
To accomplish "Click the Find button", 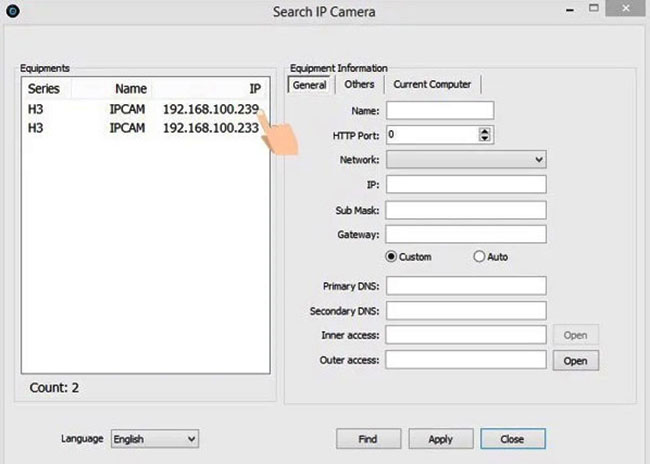I will (368, 439).
